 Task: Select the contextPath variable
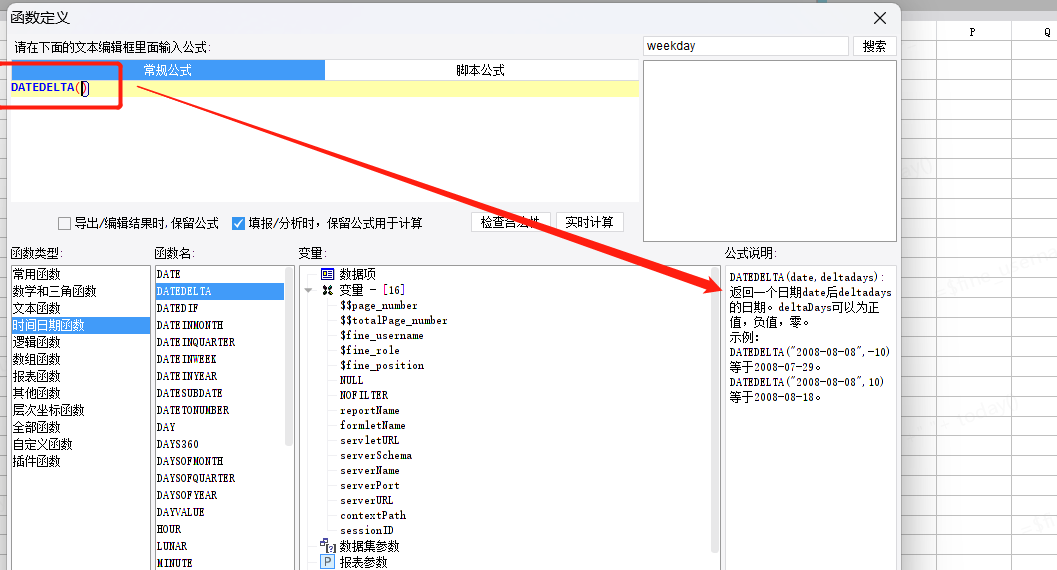click(373, 515)
